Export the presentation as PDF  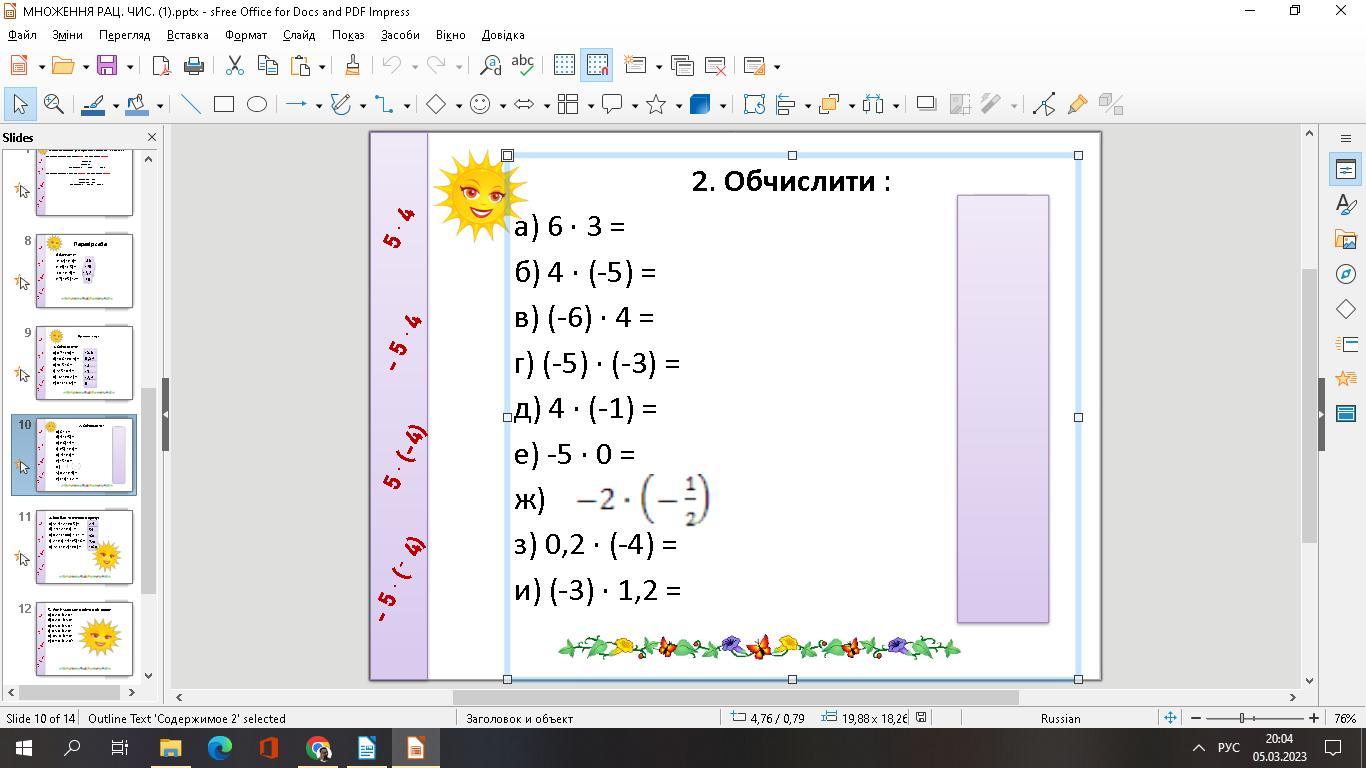tap(161, 66)
